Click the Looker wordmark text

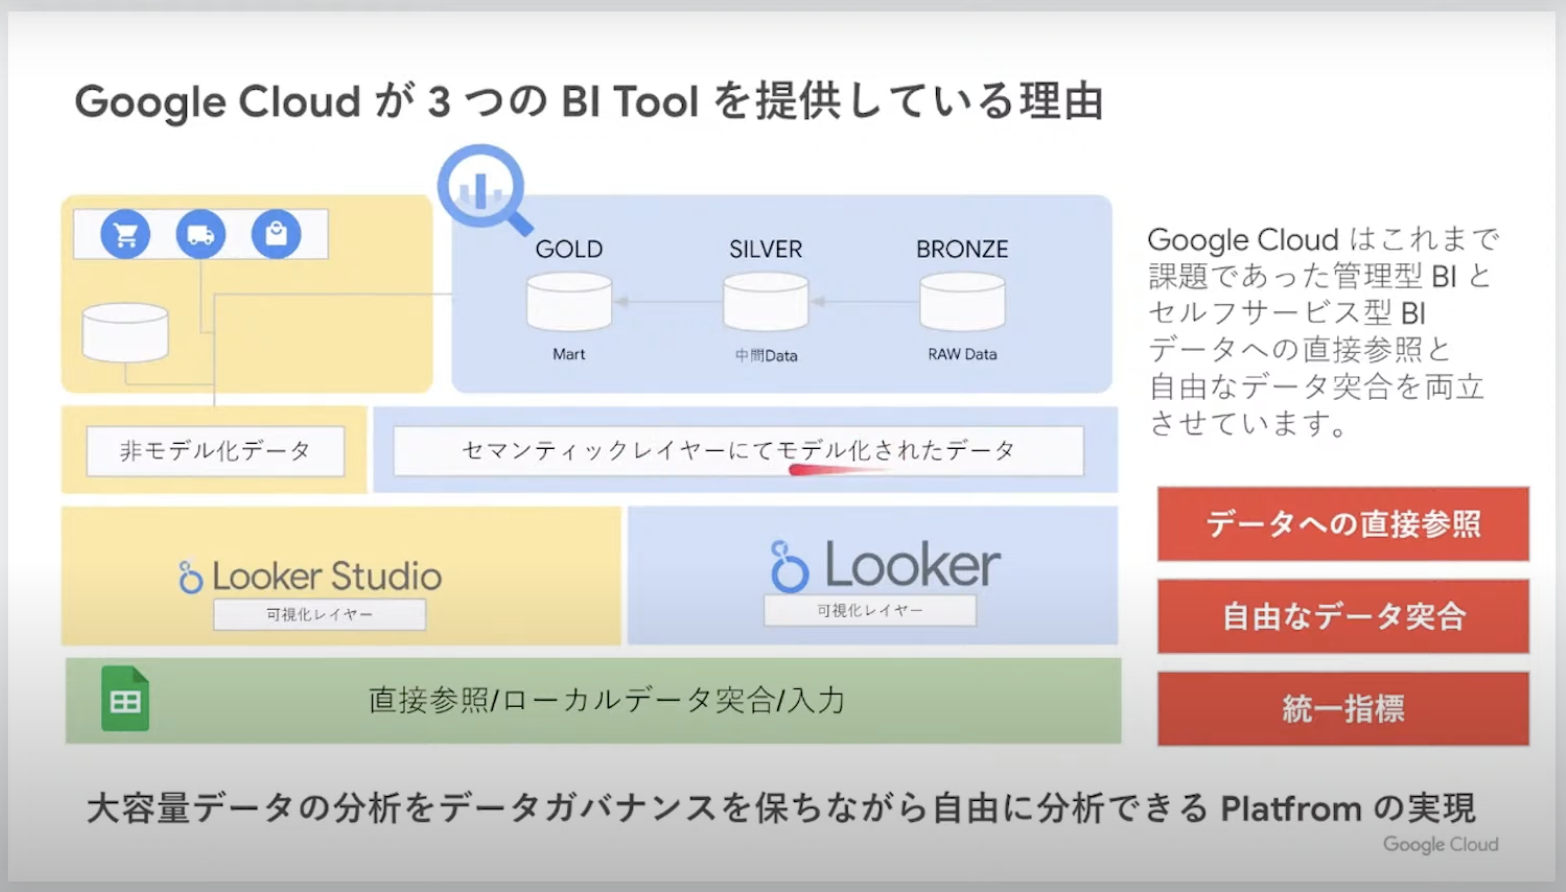tap(912, 566)
